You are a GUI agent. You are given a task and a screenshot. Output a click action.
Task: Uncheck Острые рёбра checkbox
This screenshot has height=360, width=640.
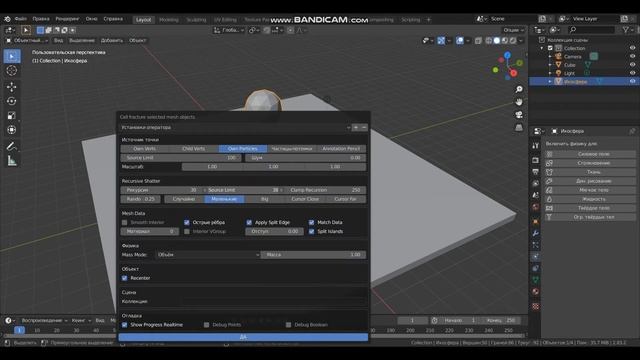pyautogui.click(x=187, y=222)
